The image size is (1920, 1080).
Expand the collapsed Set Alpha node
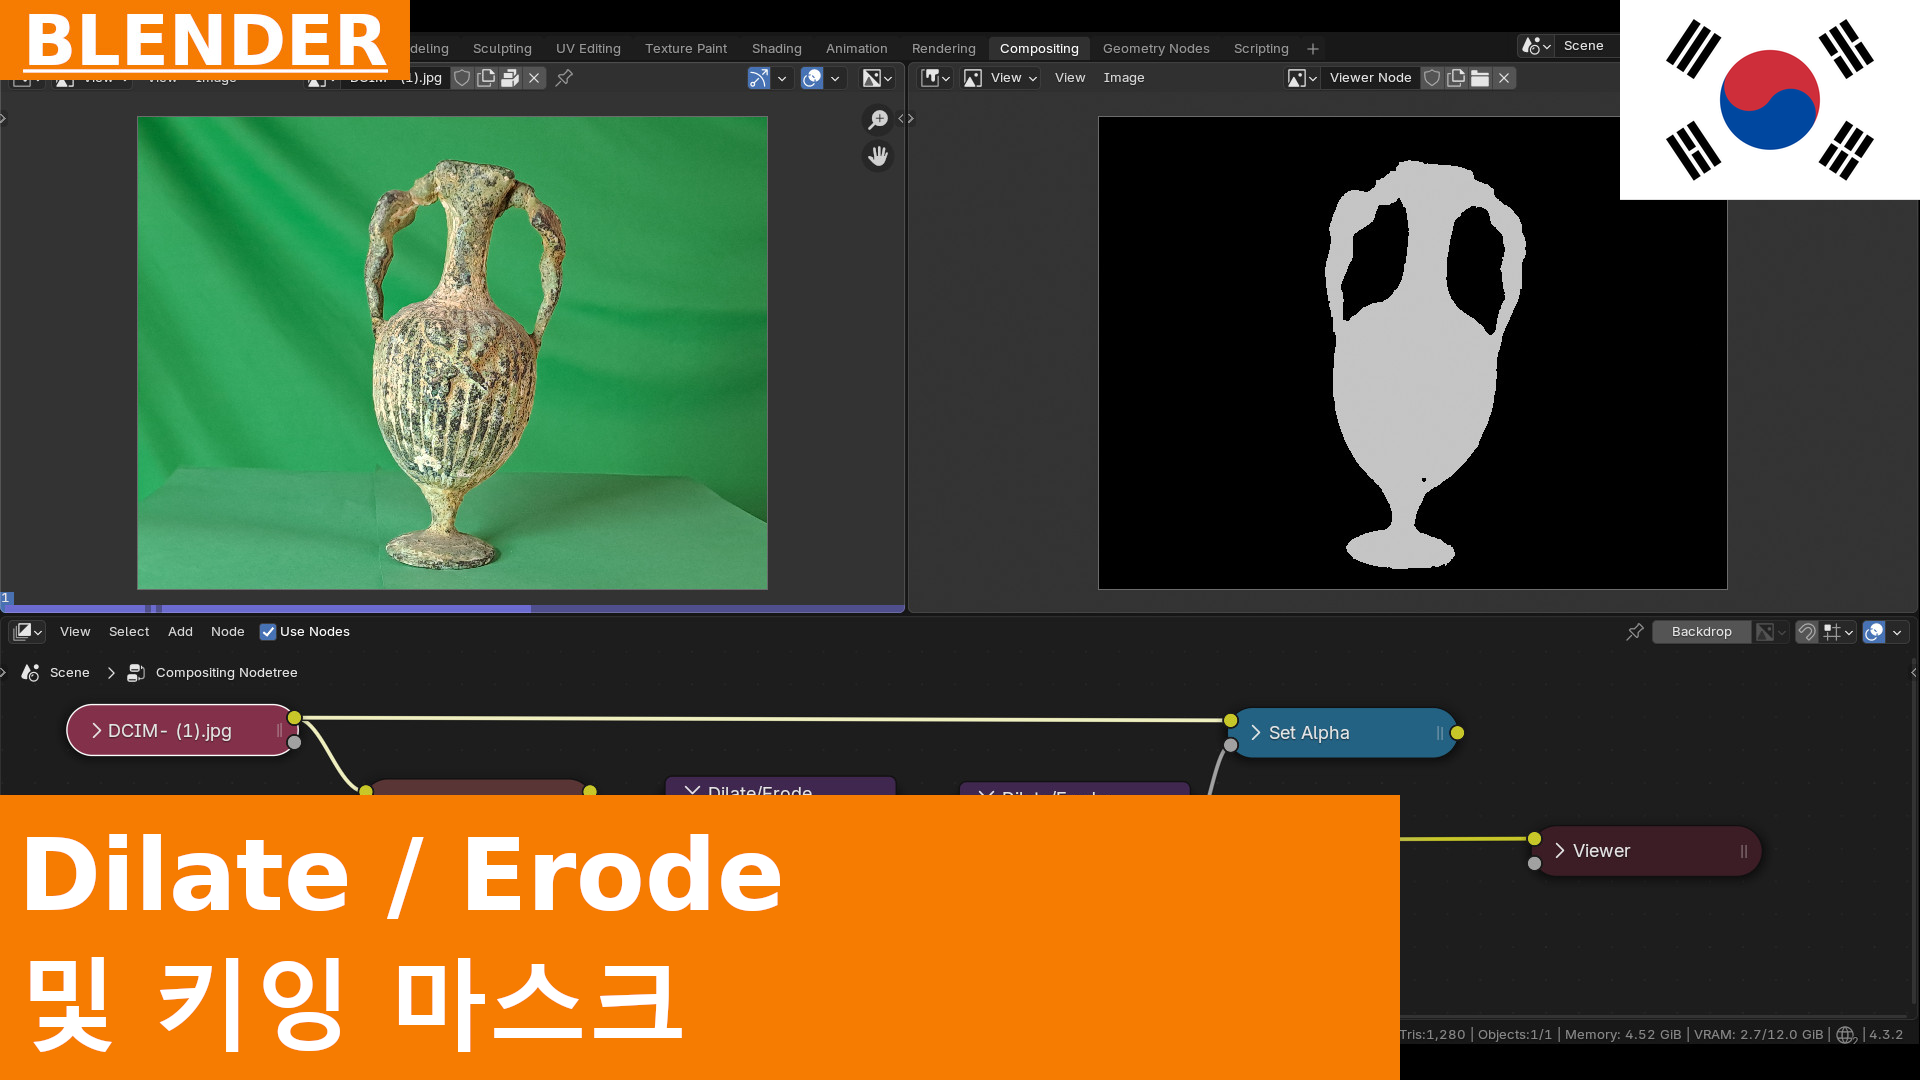click(1256, 733)
